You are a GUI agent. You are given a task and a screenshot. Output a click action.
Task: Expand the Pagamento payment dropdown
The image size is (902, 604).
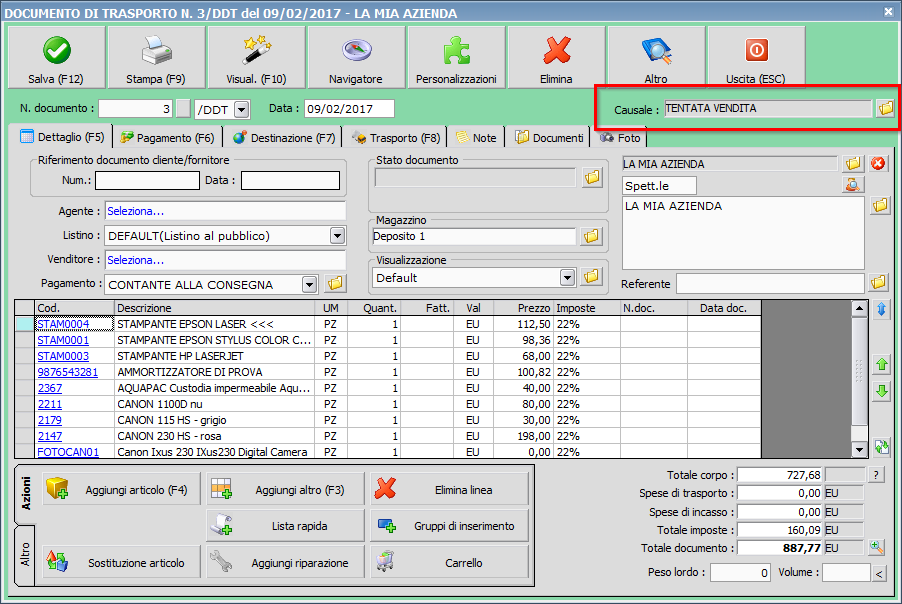coord(309,284)
